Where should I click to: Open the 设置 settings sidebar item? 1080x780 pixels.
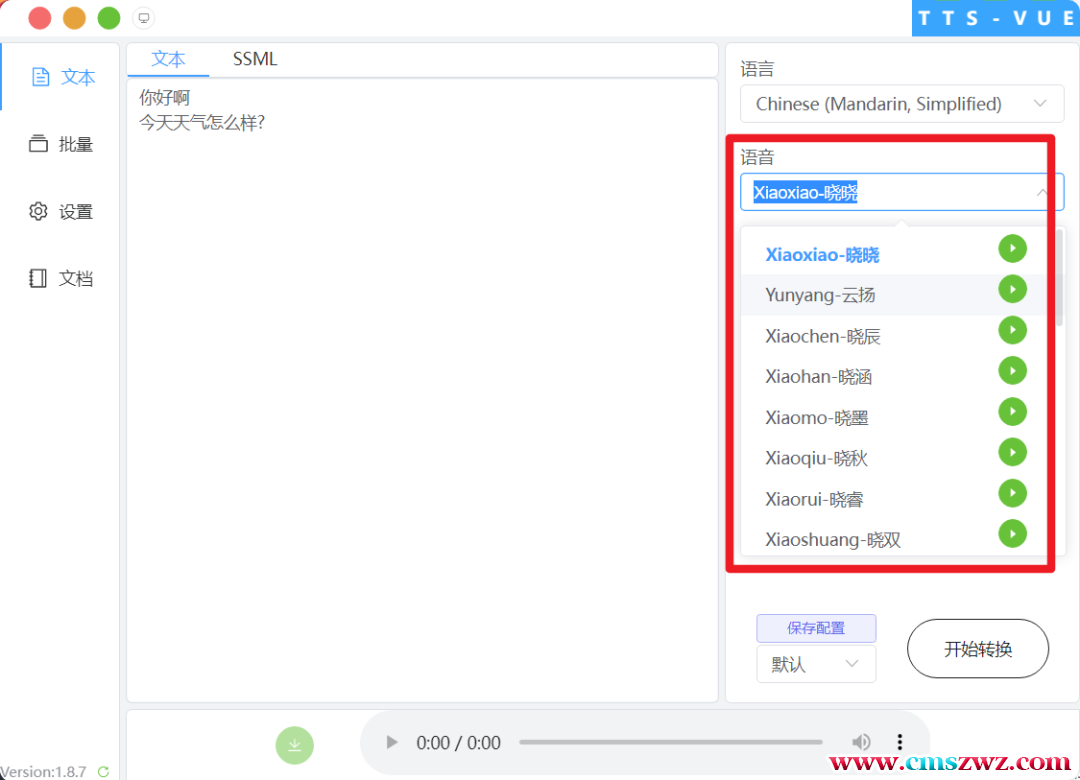[x=61, y=212]
